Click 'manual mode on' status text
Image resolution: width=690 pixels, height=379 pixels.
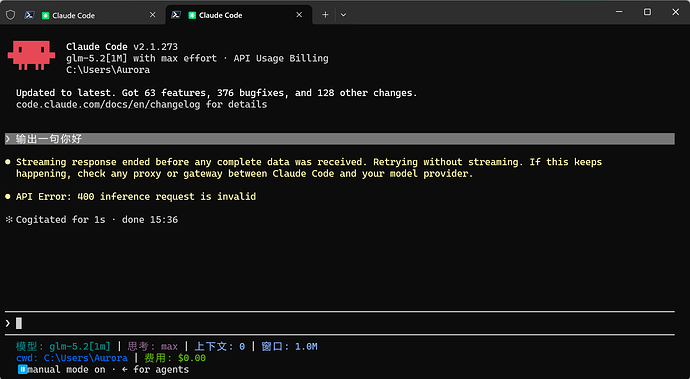(x=66, y=369)
